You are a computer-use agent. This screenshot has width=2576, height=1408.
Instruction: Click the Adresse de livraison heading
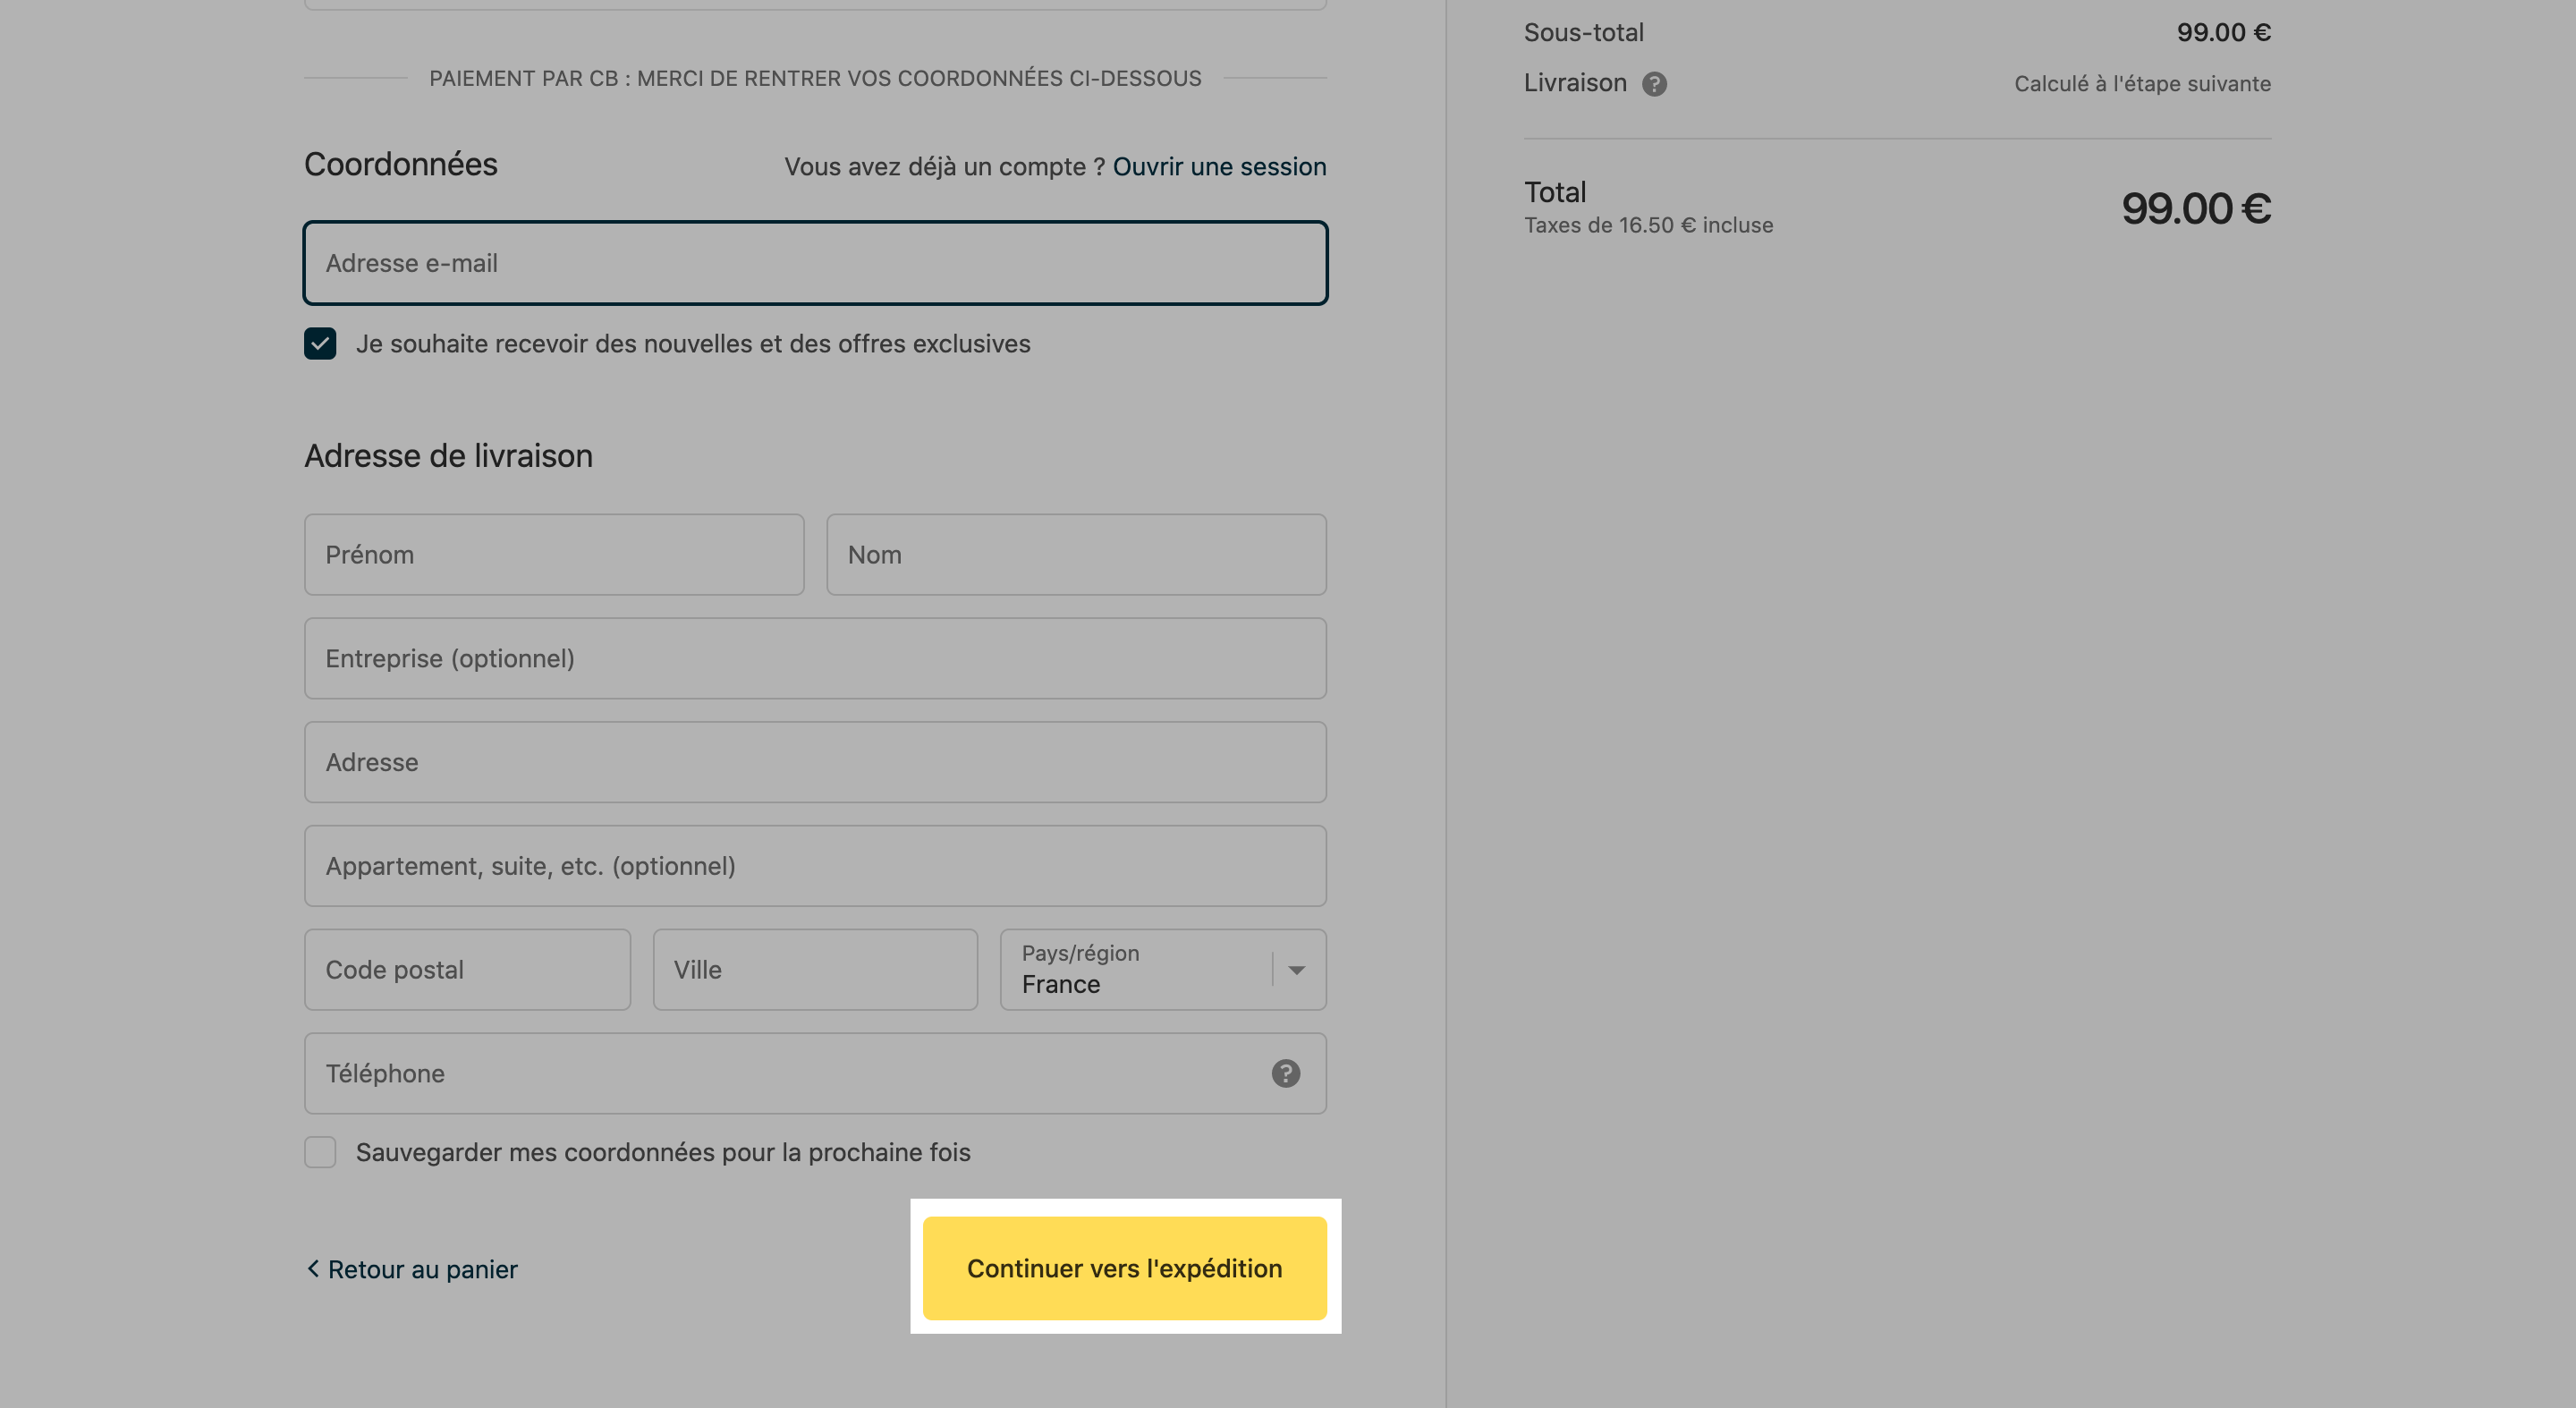tap(448, 456)
